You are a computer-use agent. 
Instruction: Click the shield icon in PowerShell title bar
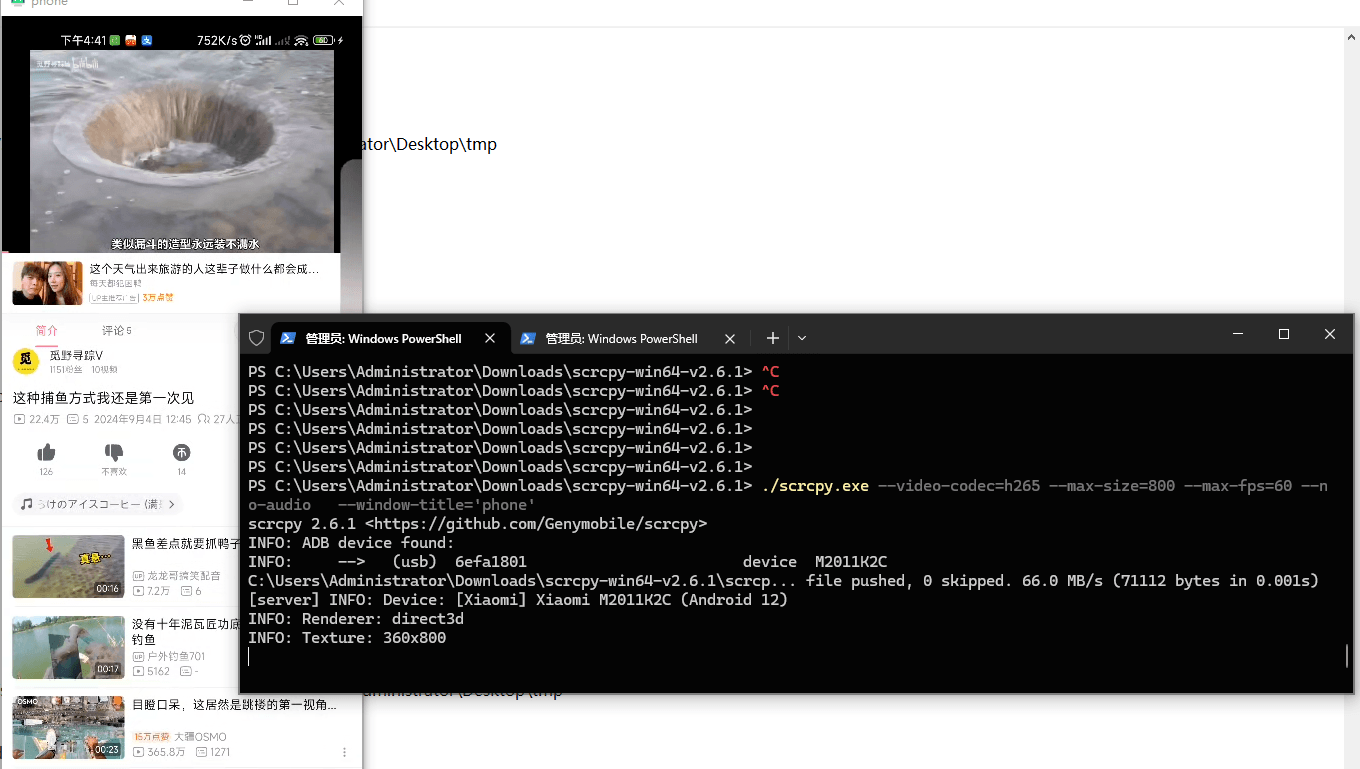coord(256,338)
